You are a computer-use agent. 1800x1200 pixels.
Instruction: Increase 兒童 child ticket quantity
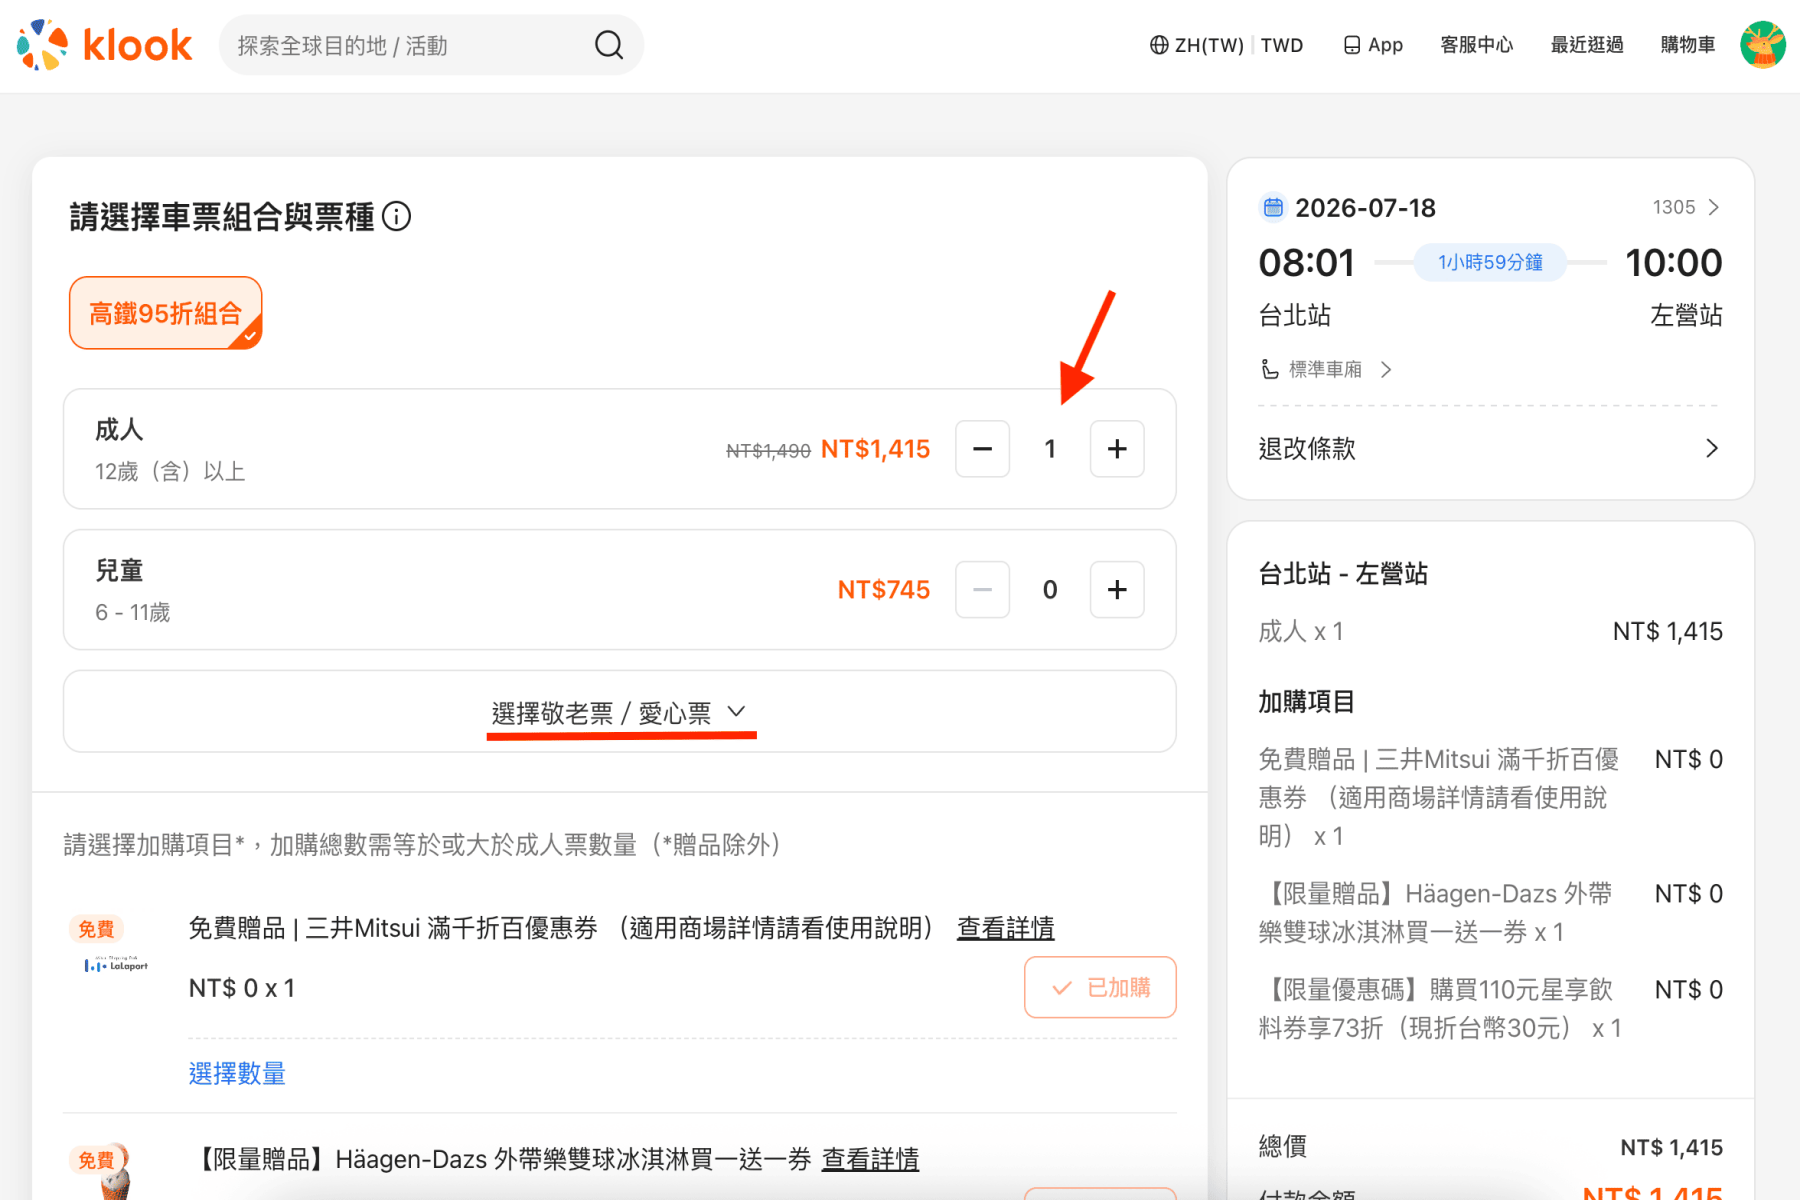point(1117,590)
